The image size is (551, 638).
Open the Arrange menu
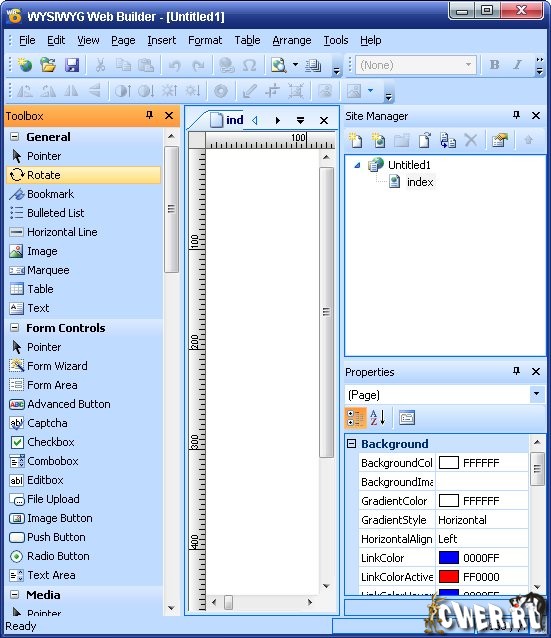[x=291, y=40]
